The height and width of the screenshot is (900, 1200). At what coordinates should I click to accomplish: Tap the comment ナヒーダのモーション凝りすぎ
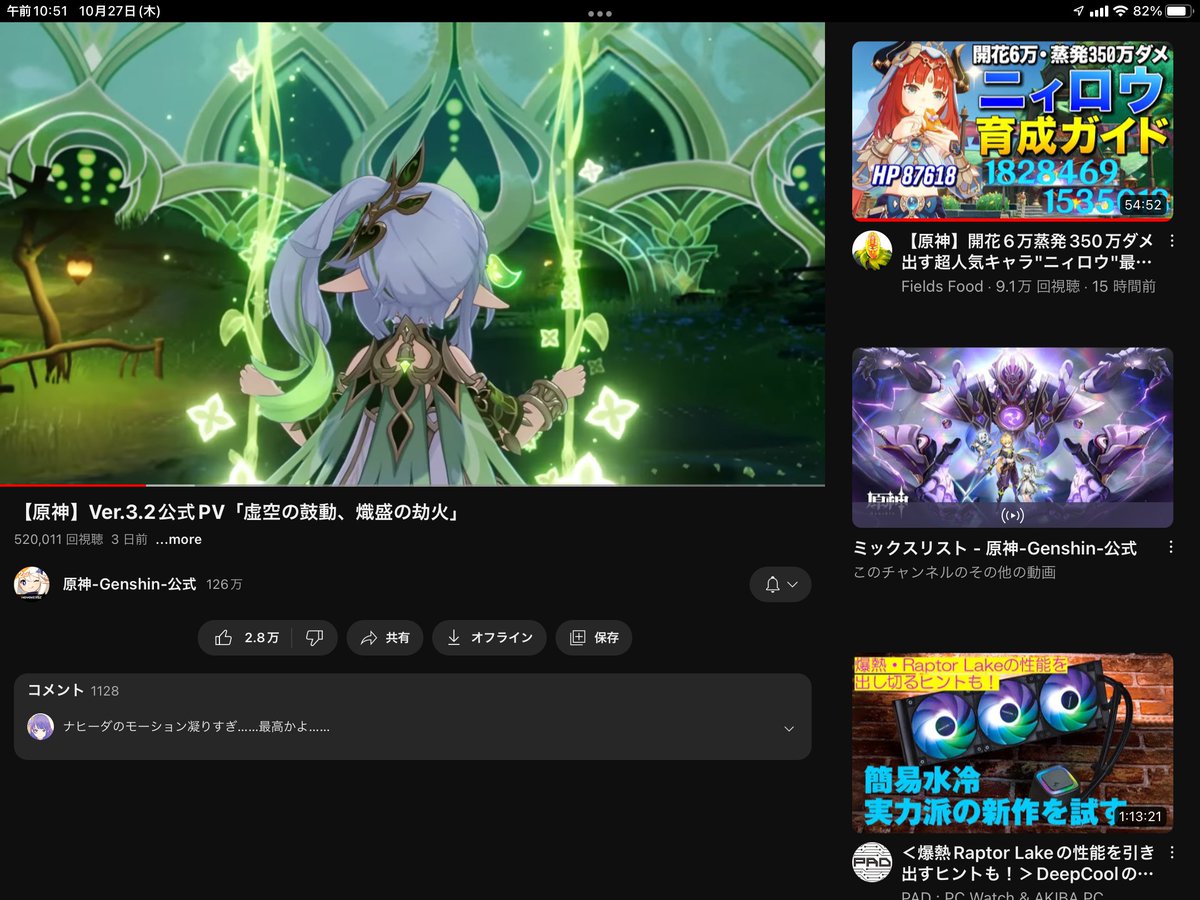pos(196,727)
